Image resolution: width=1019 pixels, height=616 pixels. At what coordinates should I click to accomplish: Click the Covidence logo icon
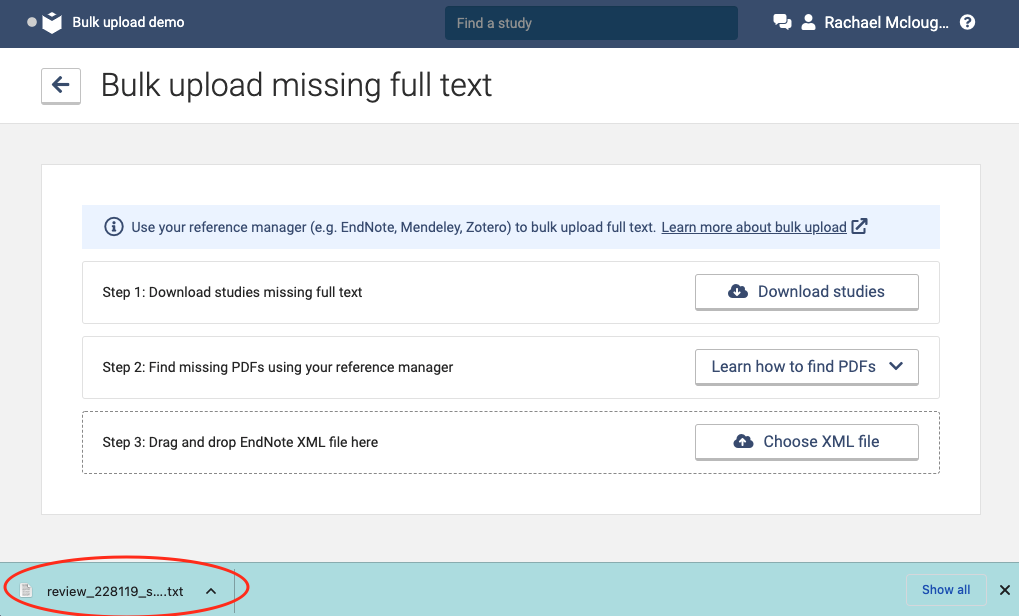pos(52,23)
